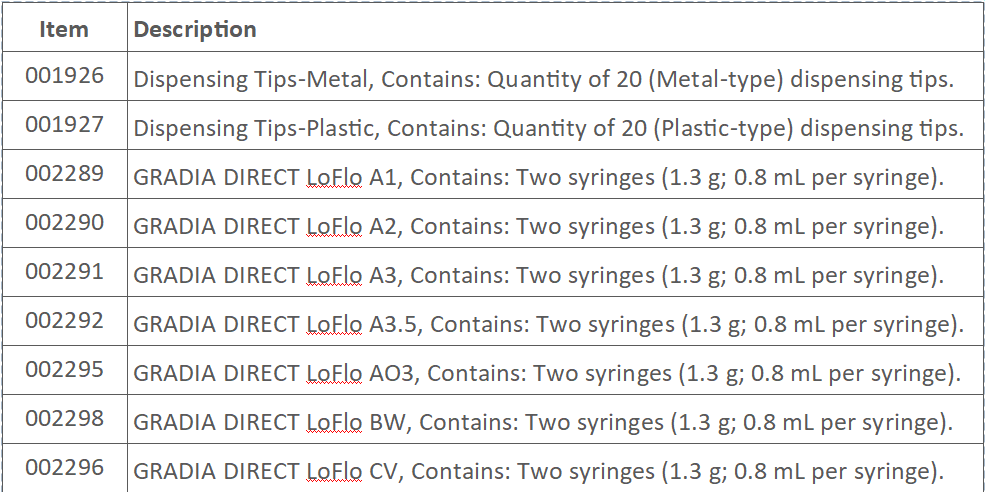The height and width of the screenshot is (492, 986).
Task: Click the GRADIA DIRECT LoFlo A3 description
Action: pyautogui.click(x=538, y=276)
